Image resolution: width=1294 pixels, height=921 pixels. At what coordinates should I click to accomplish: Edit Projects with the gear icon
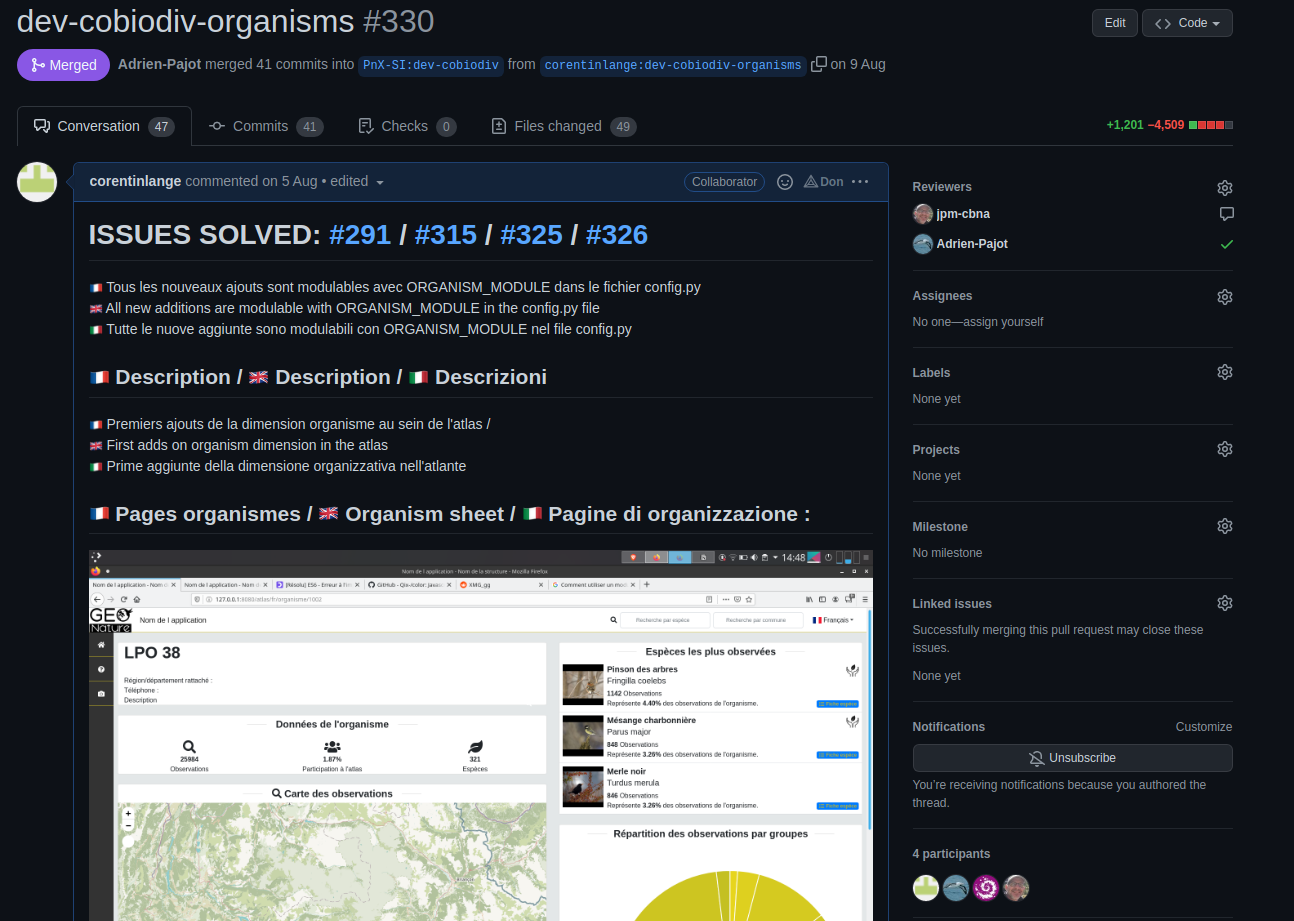(x=1225, y=449)
